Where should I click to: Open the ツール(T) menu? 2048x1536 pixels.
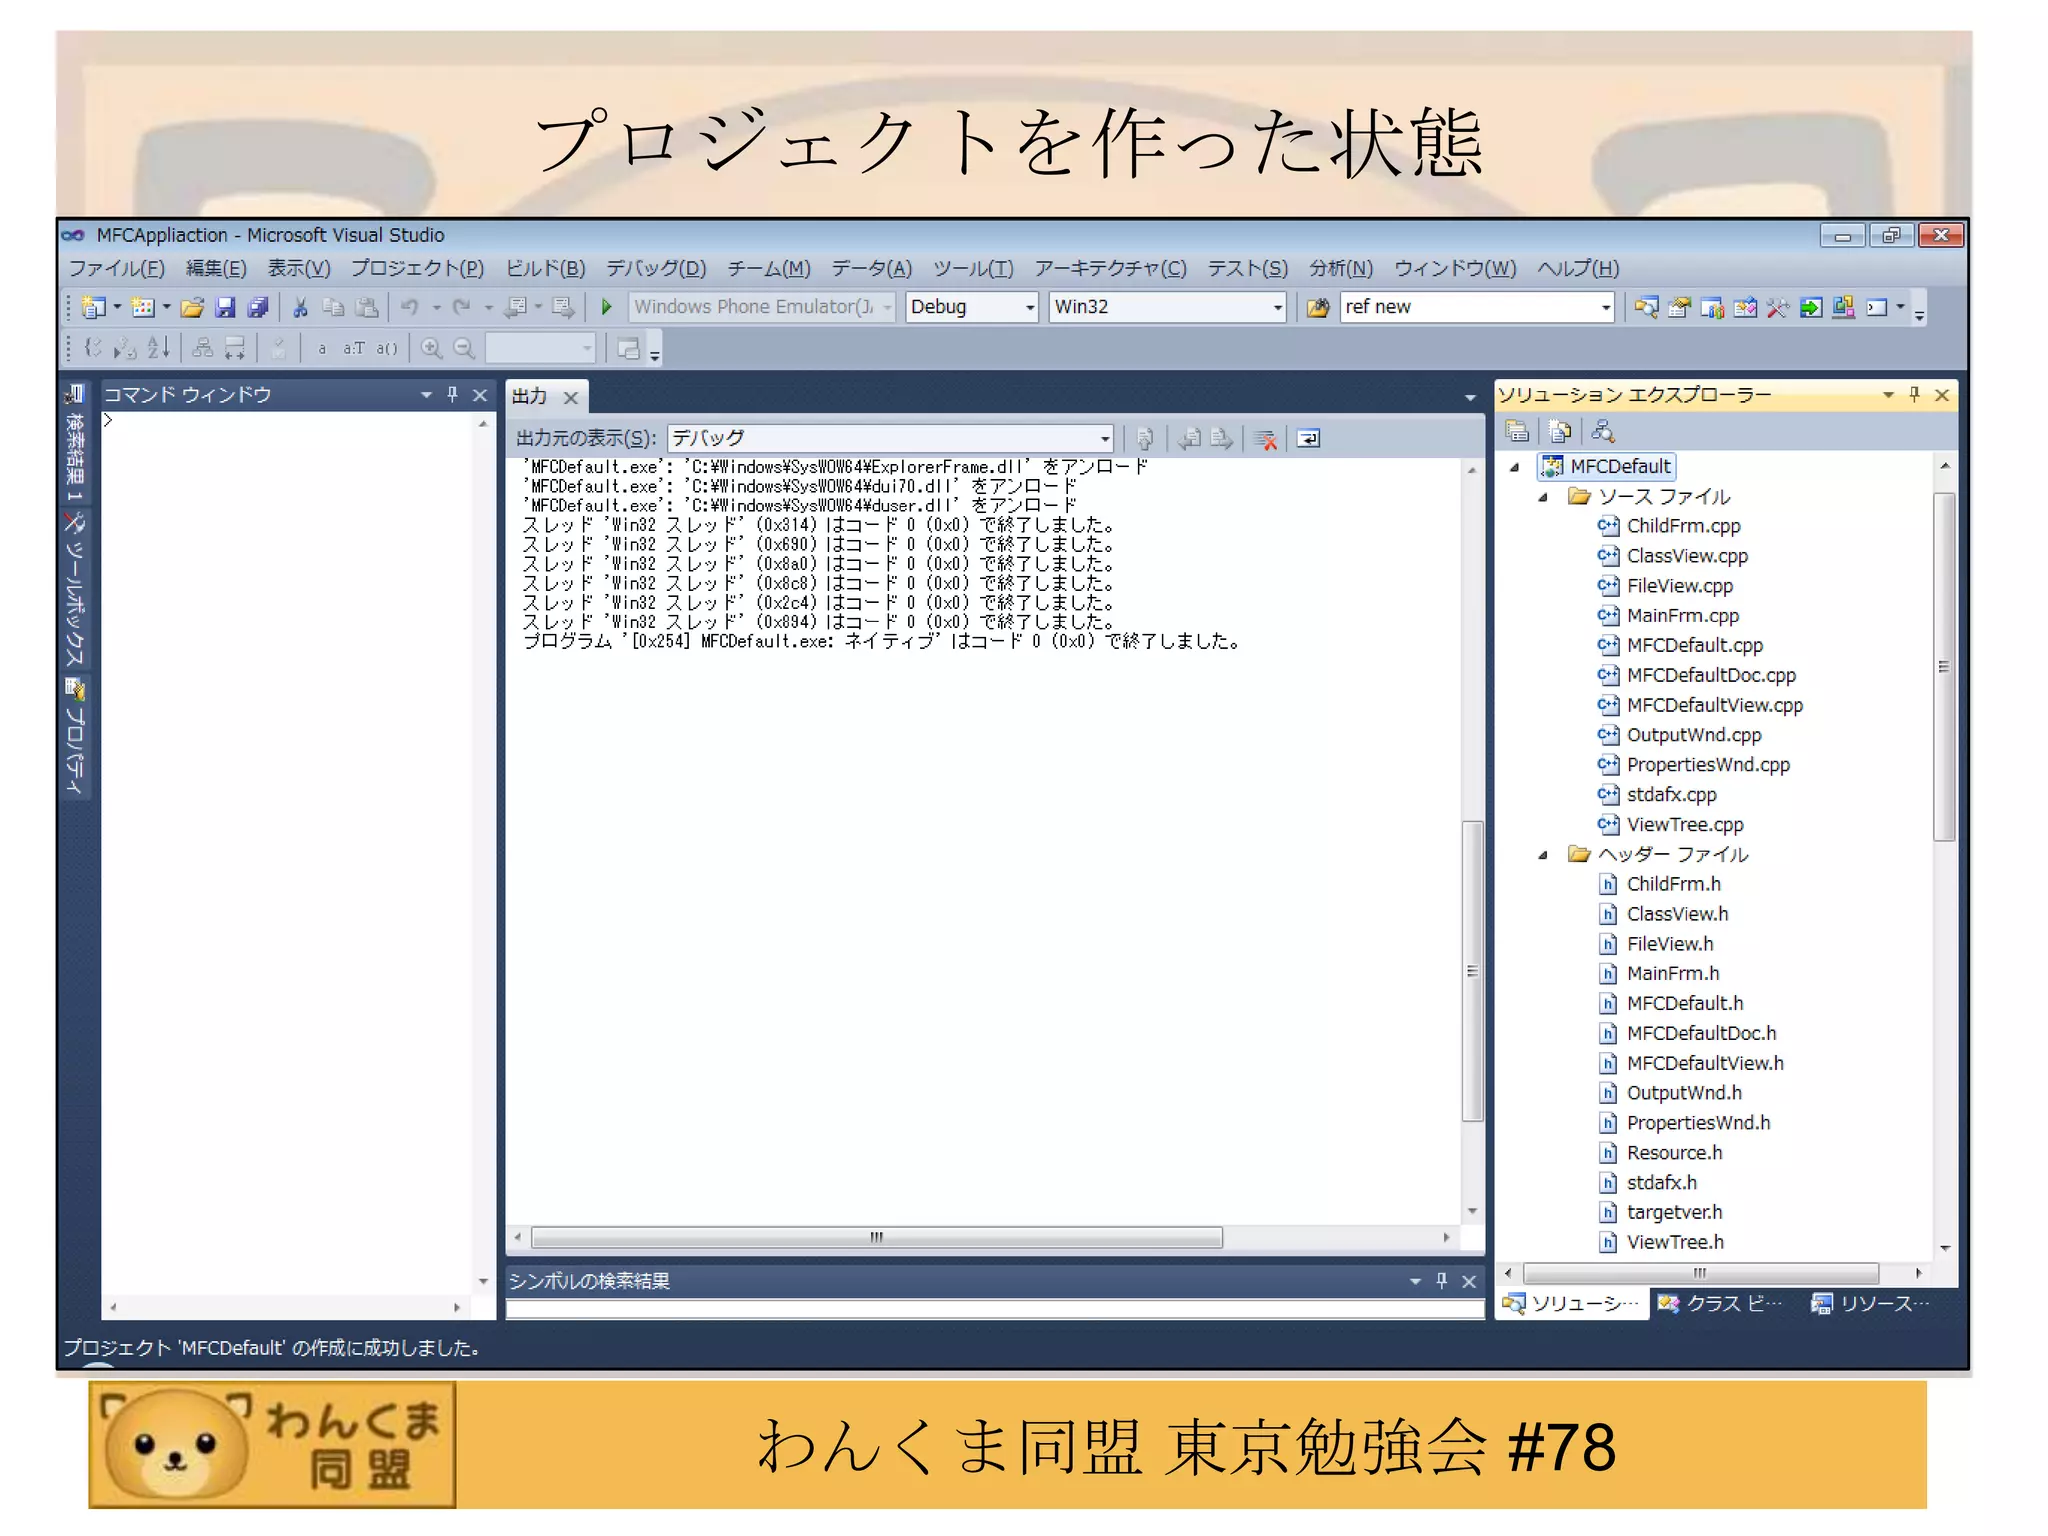pos(973,268)
